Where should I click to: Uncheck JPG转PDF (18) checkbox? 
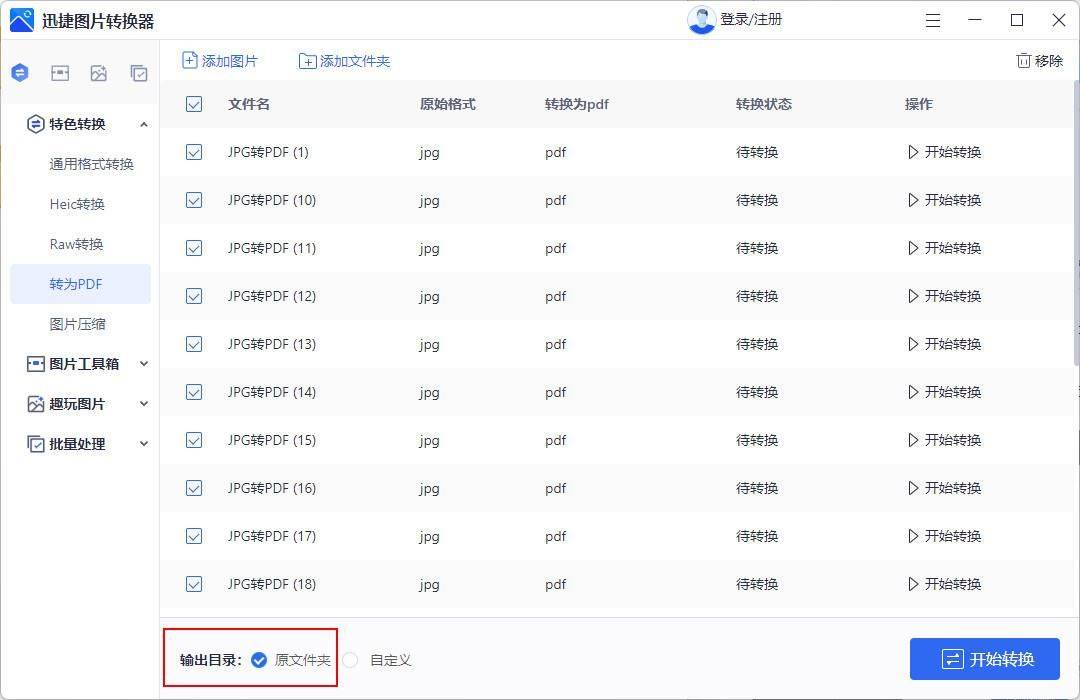point(194,584)
